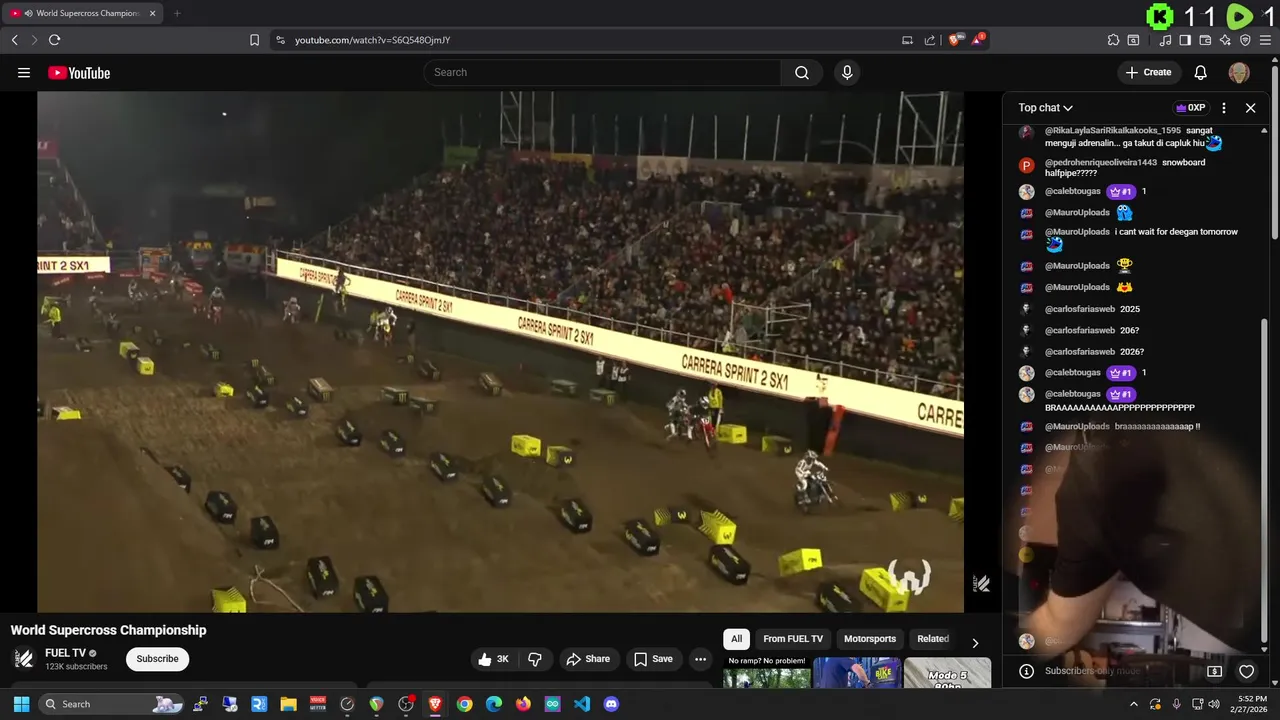Open the YouTube guide hamburger menu

coord(24,72)
